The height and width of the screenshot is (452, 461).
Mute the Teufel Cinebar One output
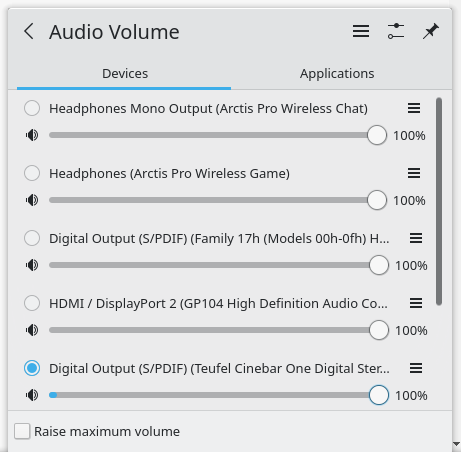coord(32,395)
